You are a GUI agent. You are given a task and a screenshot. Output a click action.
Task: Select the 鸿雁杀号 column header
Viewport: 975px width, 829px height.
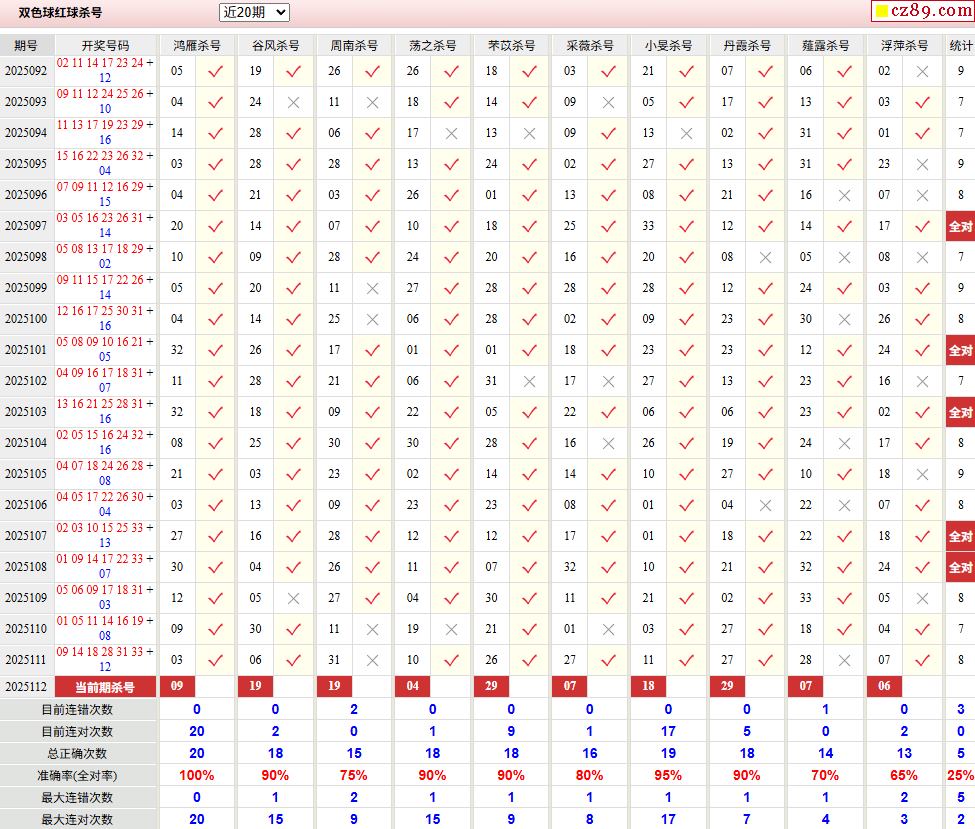click(x=197, y=46)
